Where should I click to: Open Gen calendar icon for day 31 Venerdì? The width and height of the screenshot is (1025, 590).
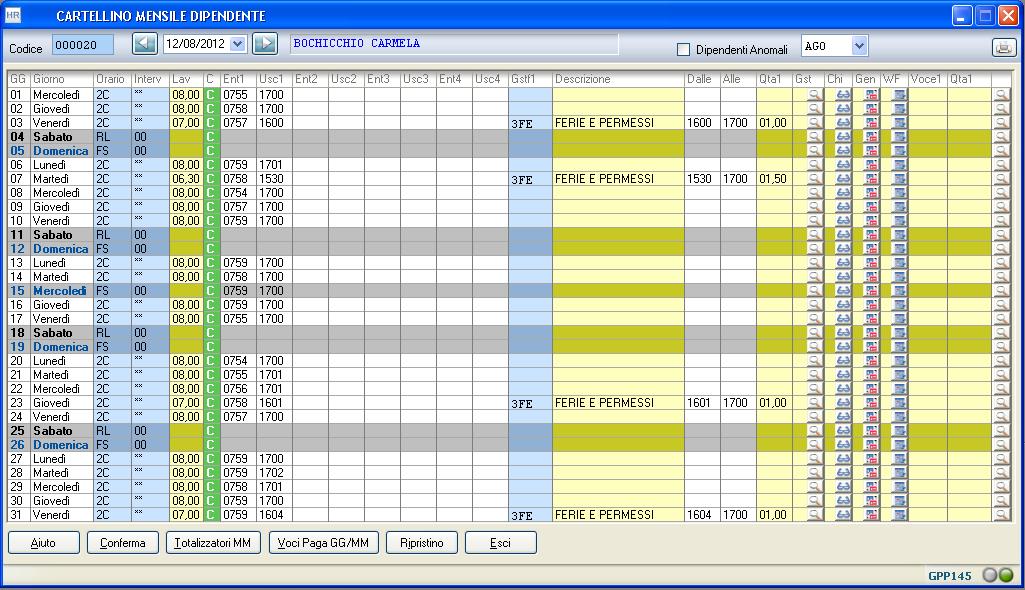871,515
